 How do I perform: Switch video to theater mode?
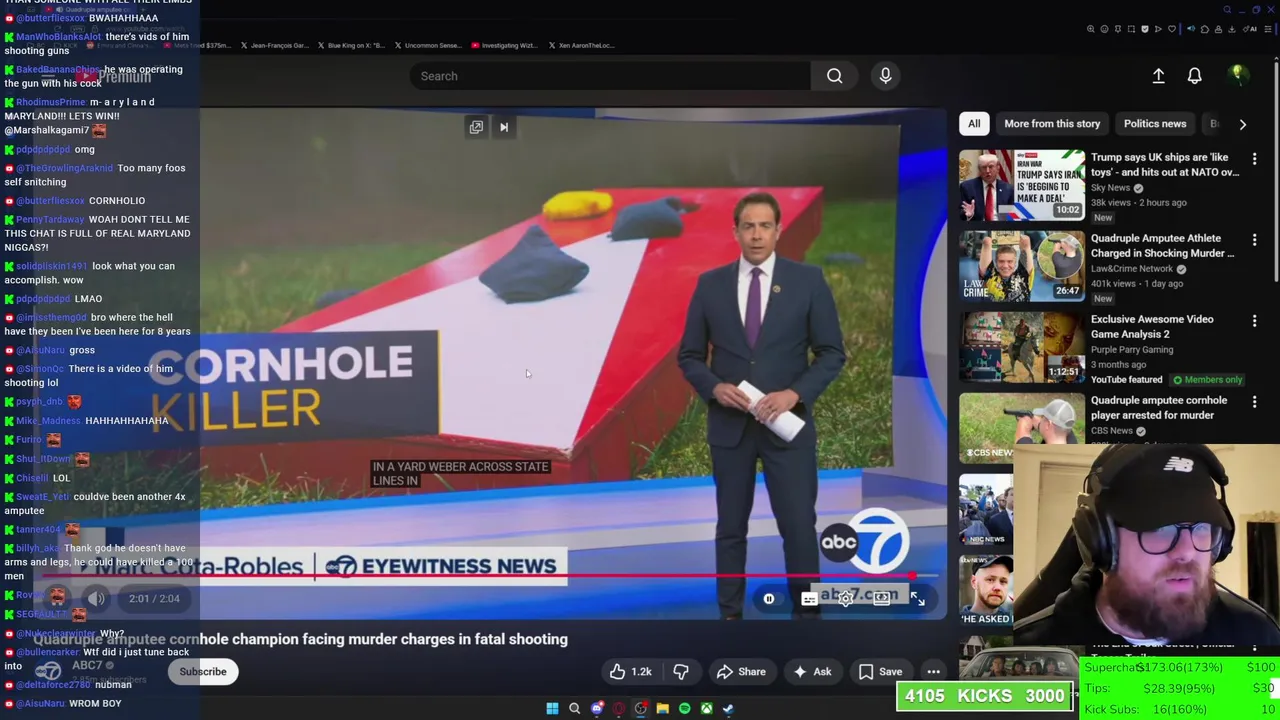click(x=882, y=599)
